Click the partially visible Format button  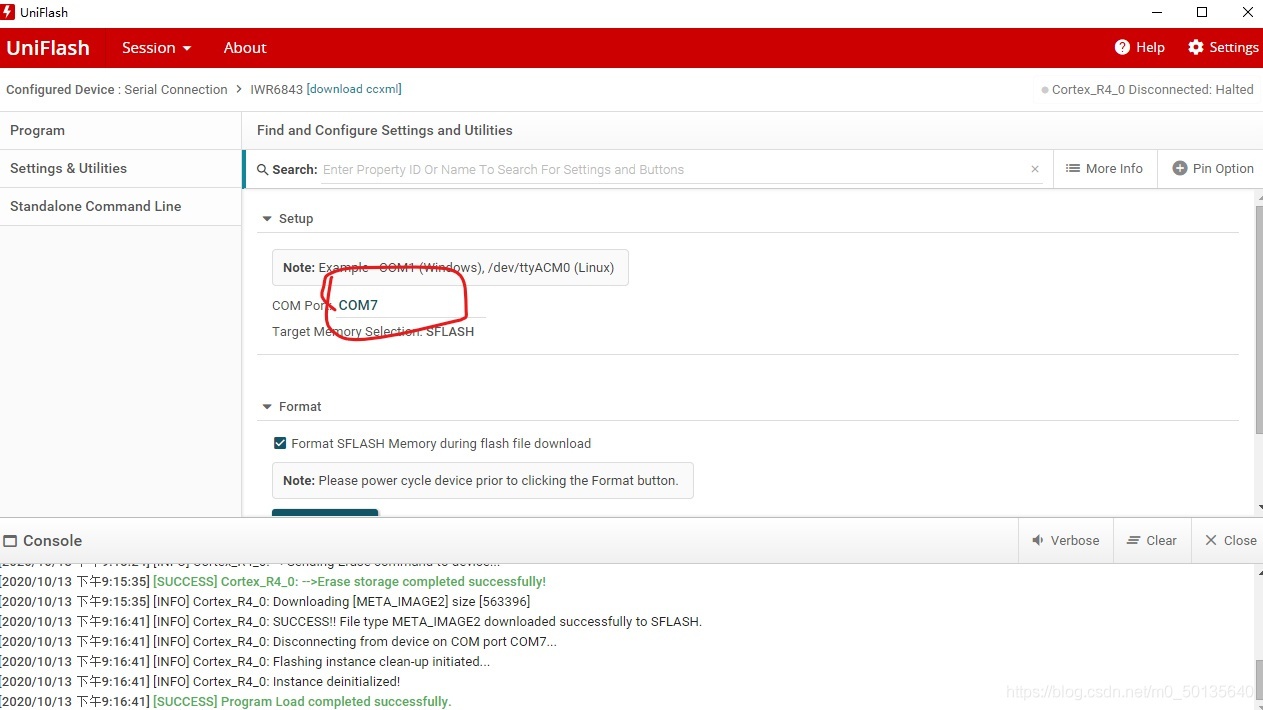click(x=325, y=513)
